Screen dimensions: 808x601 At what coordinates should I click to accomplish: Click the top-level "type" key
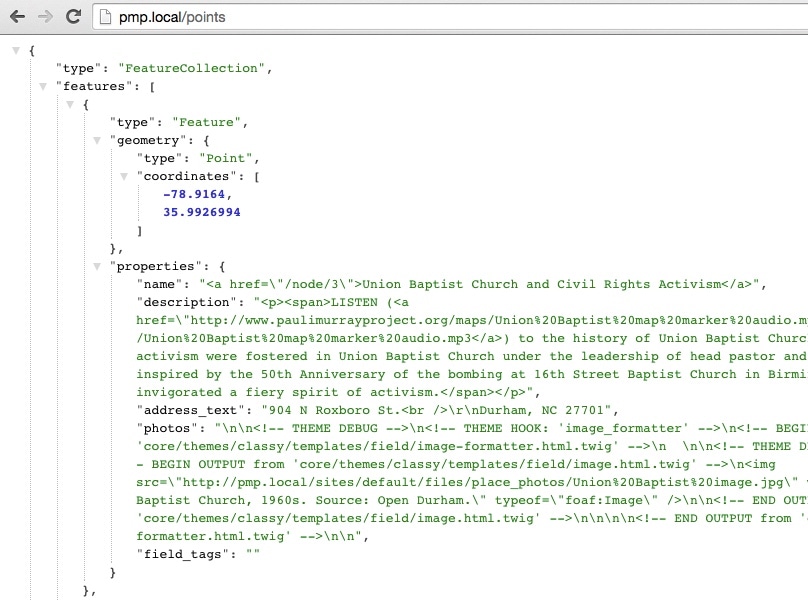(78, 69)
